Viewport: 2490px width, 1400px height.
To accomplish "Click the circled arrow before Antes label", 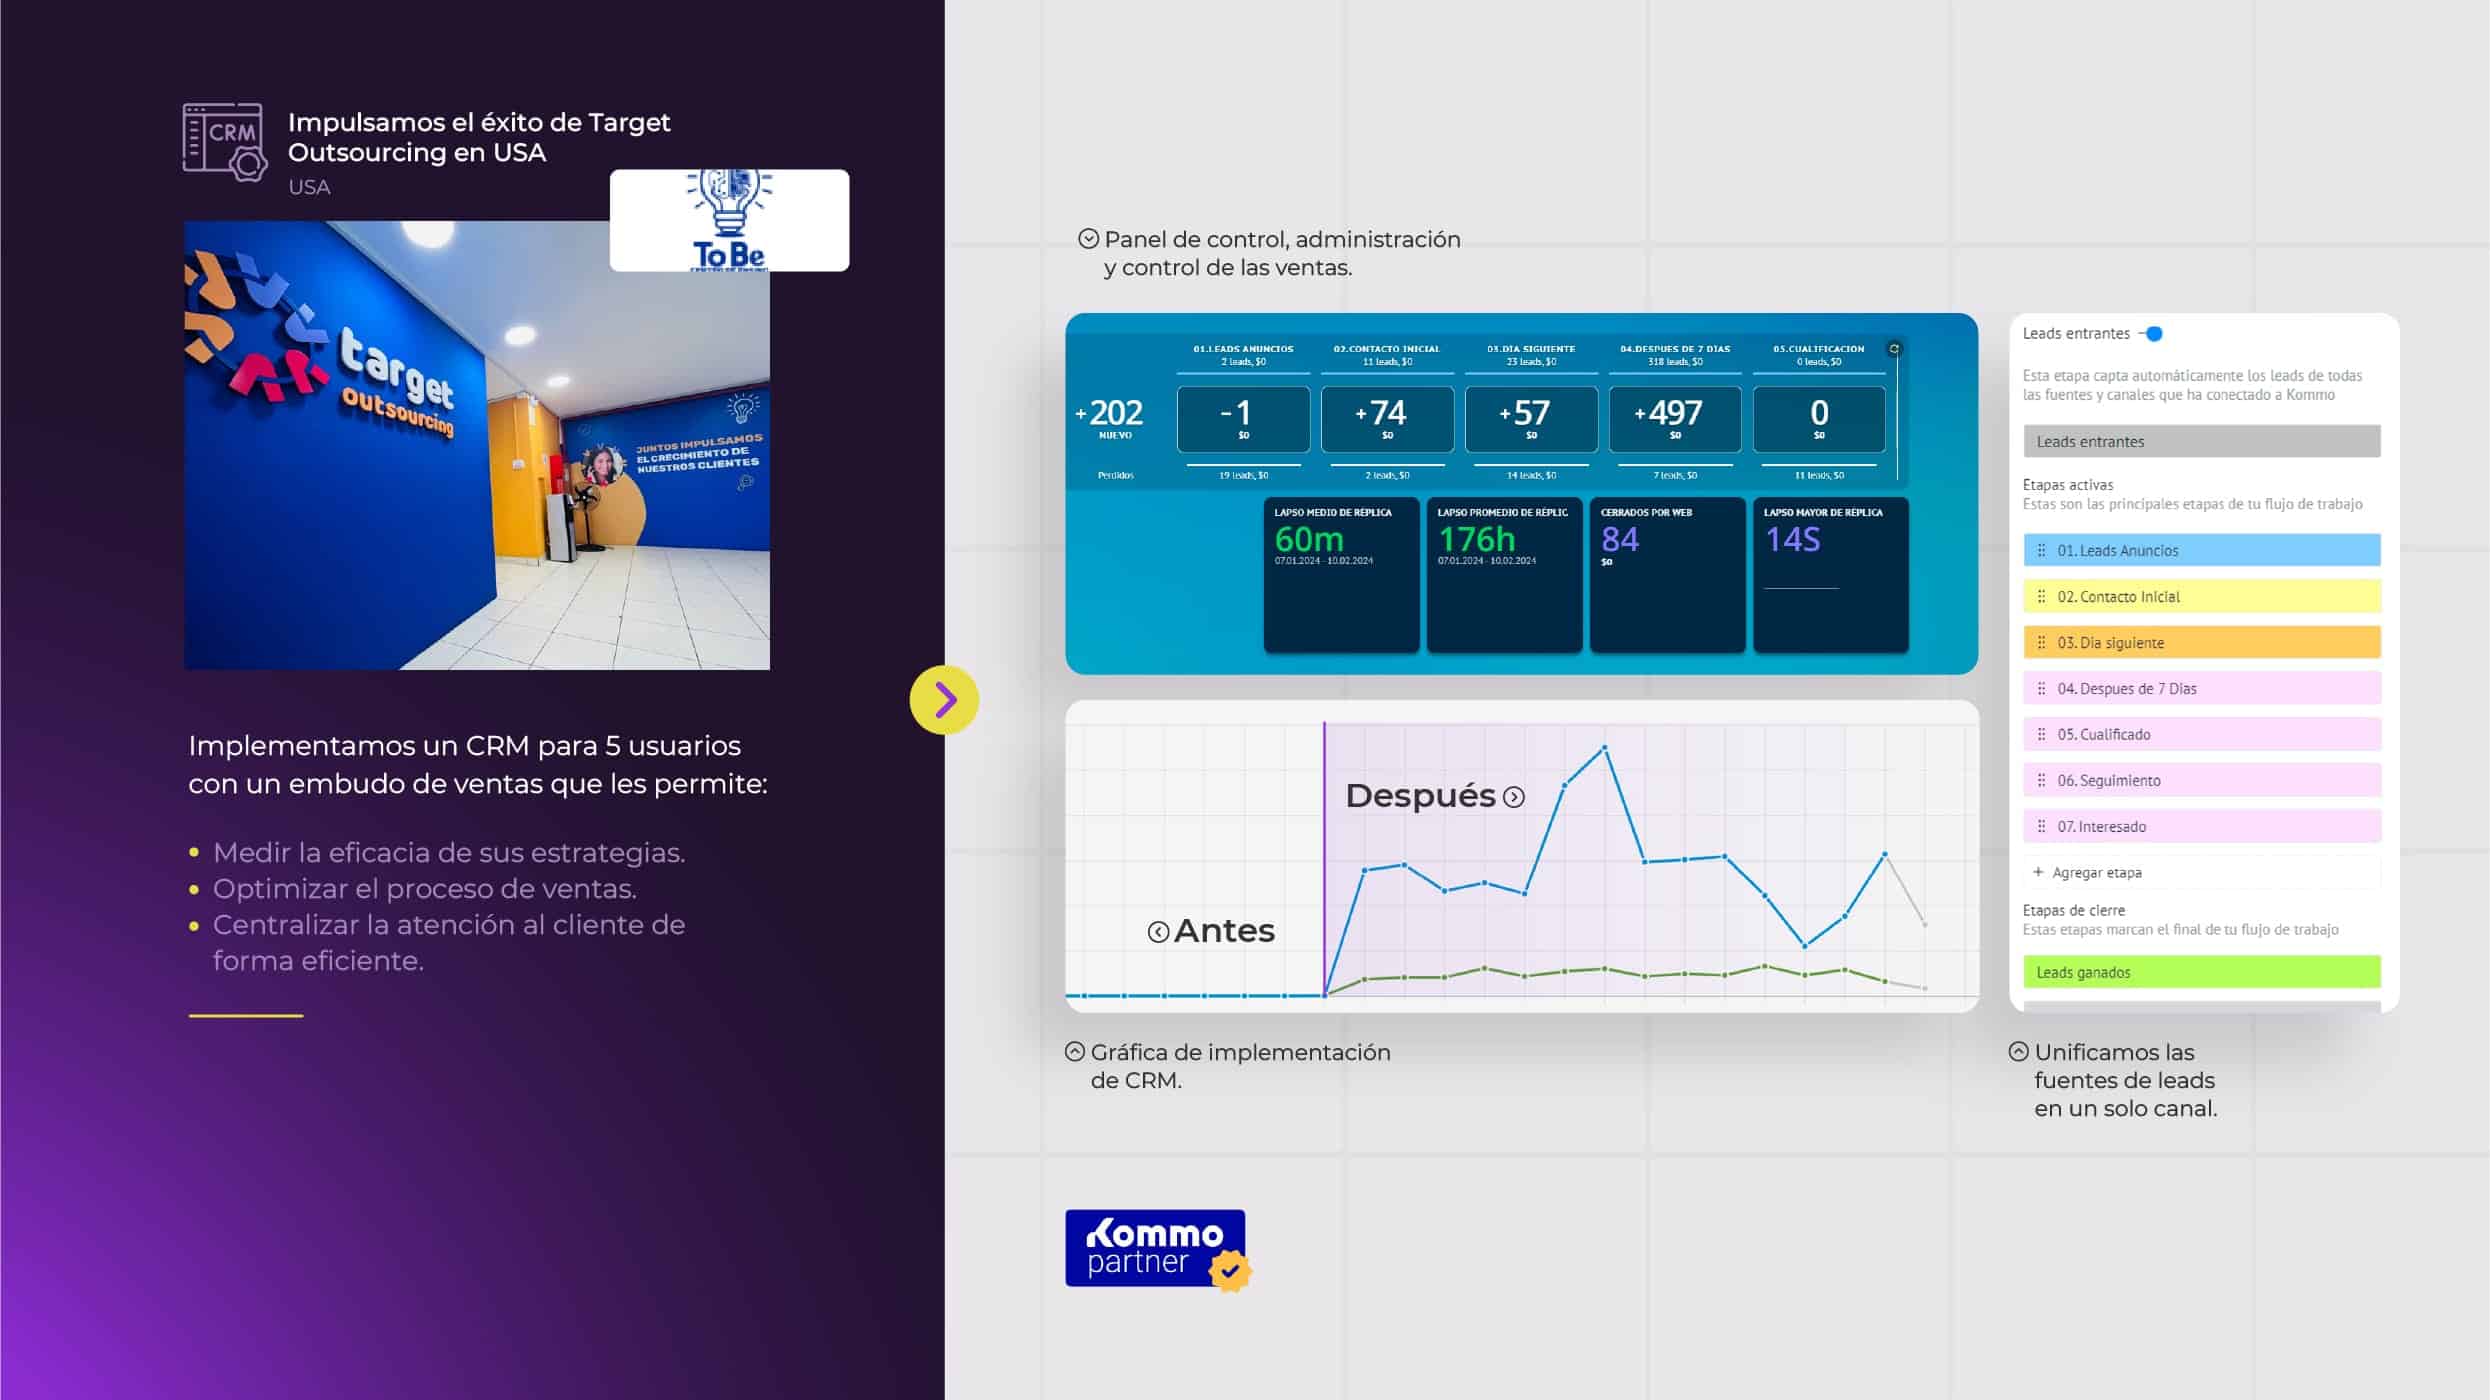I will tap(1158, 932).
